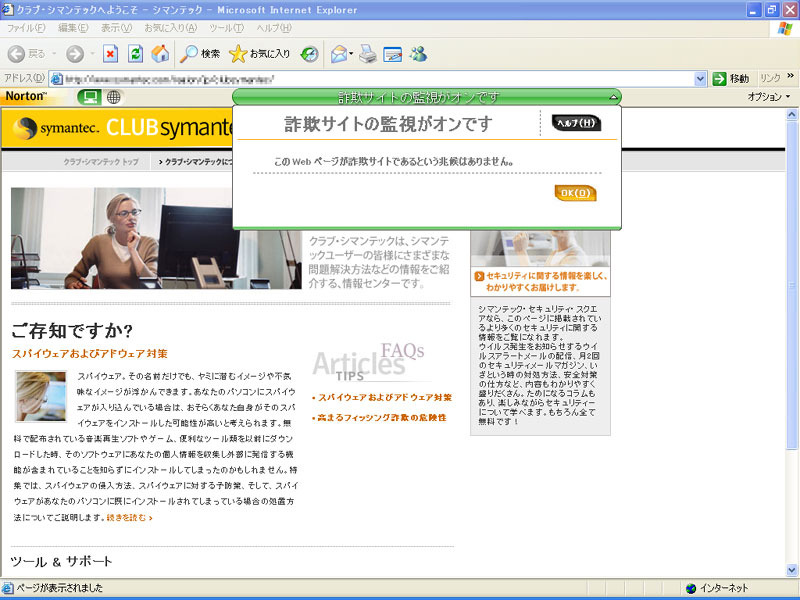Click the リンク links bar label

tap(770, 78)
